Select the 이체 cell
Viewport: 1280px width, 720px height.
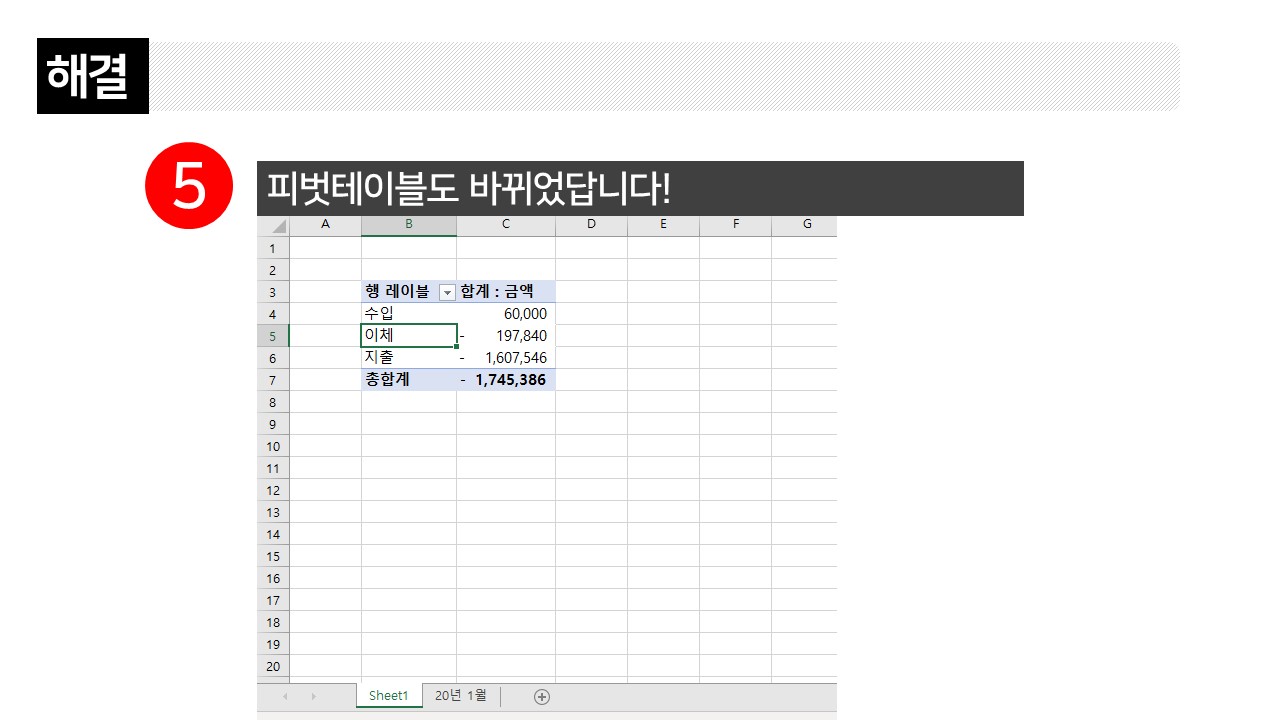(409, 336)
